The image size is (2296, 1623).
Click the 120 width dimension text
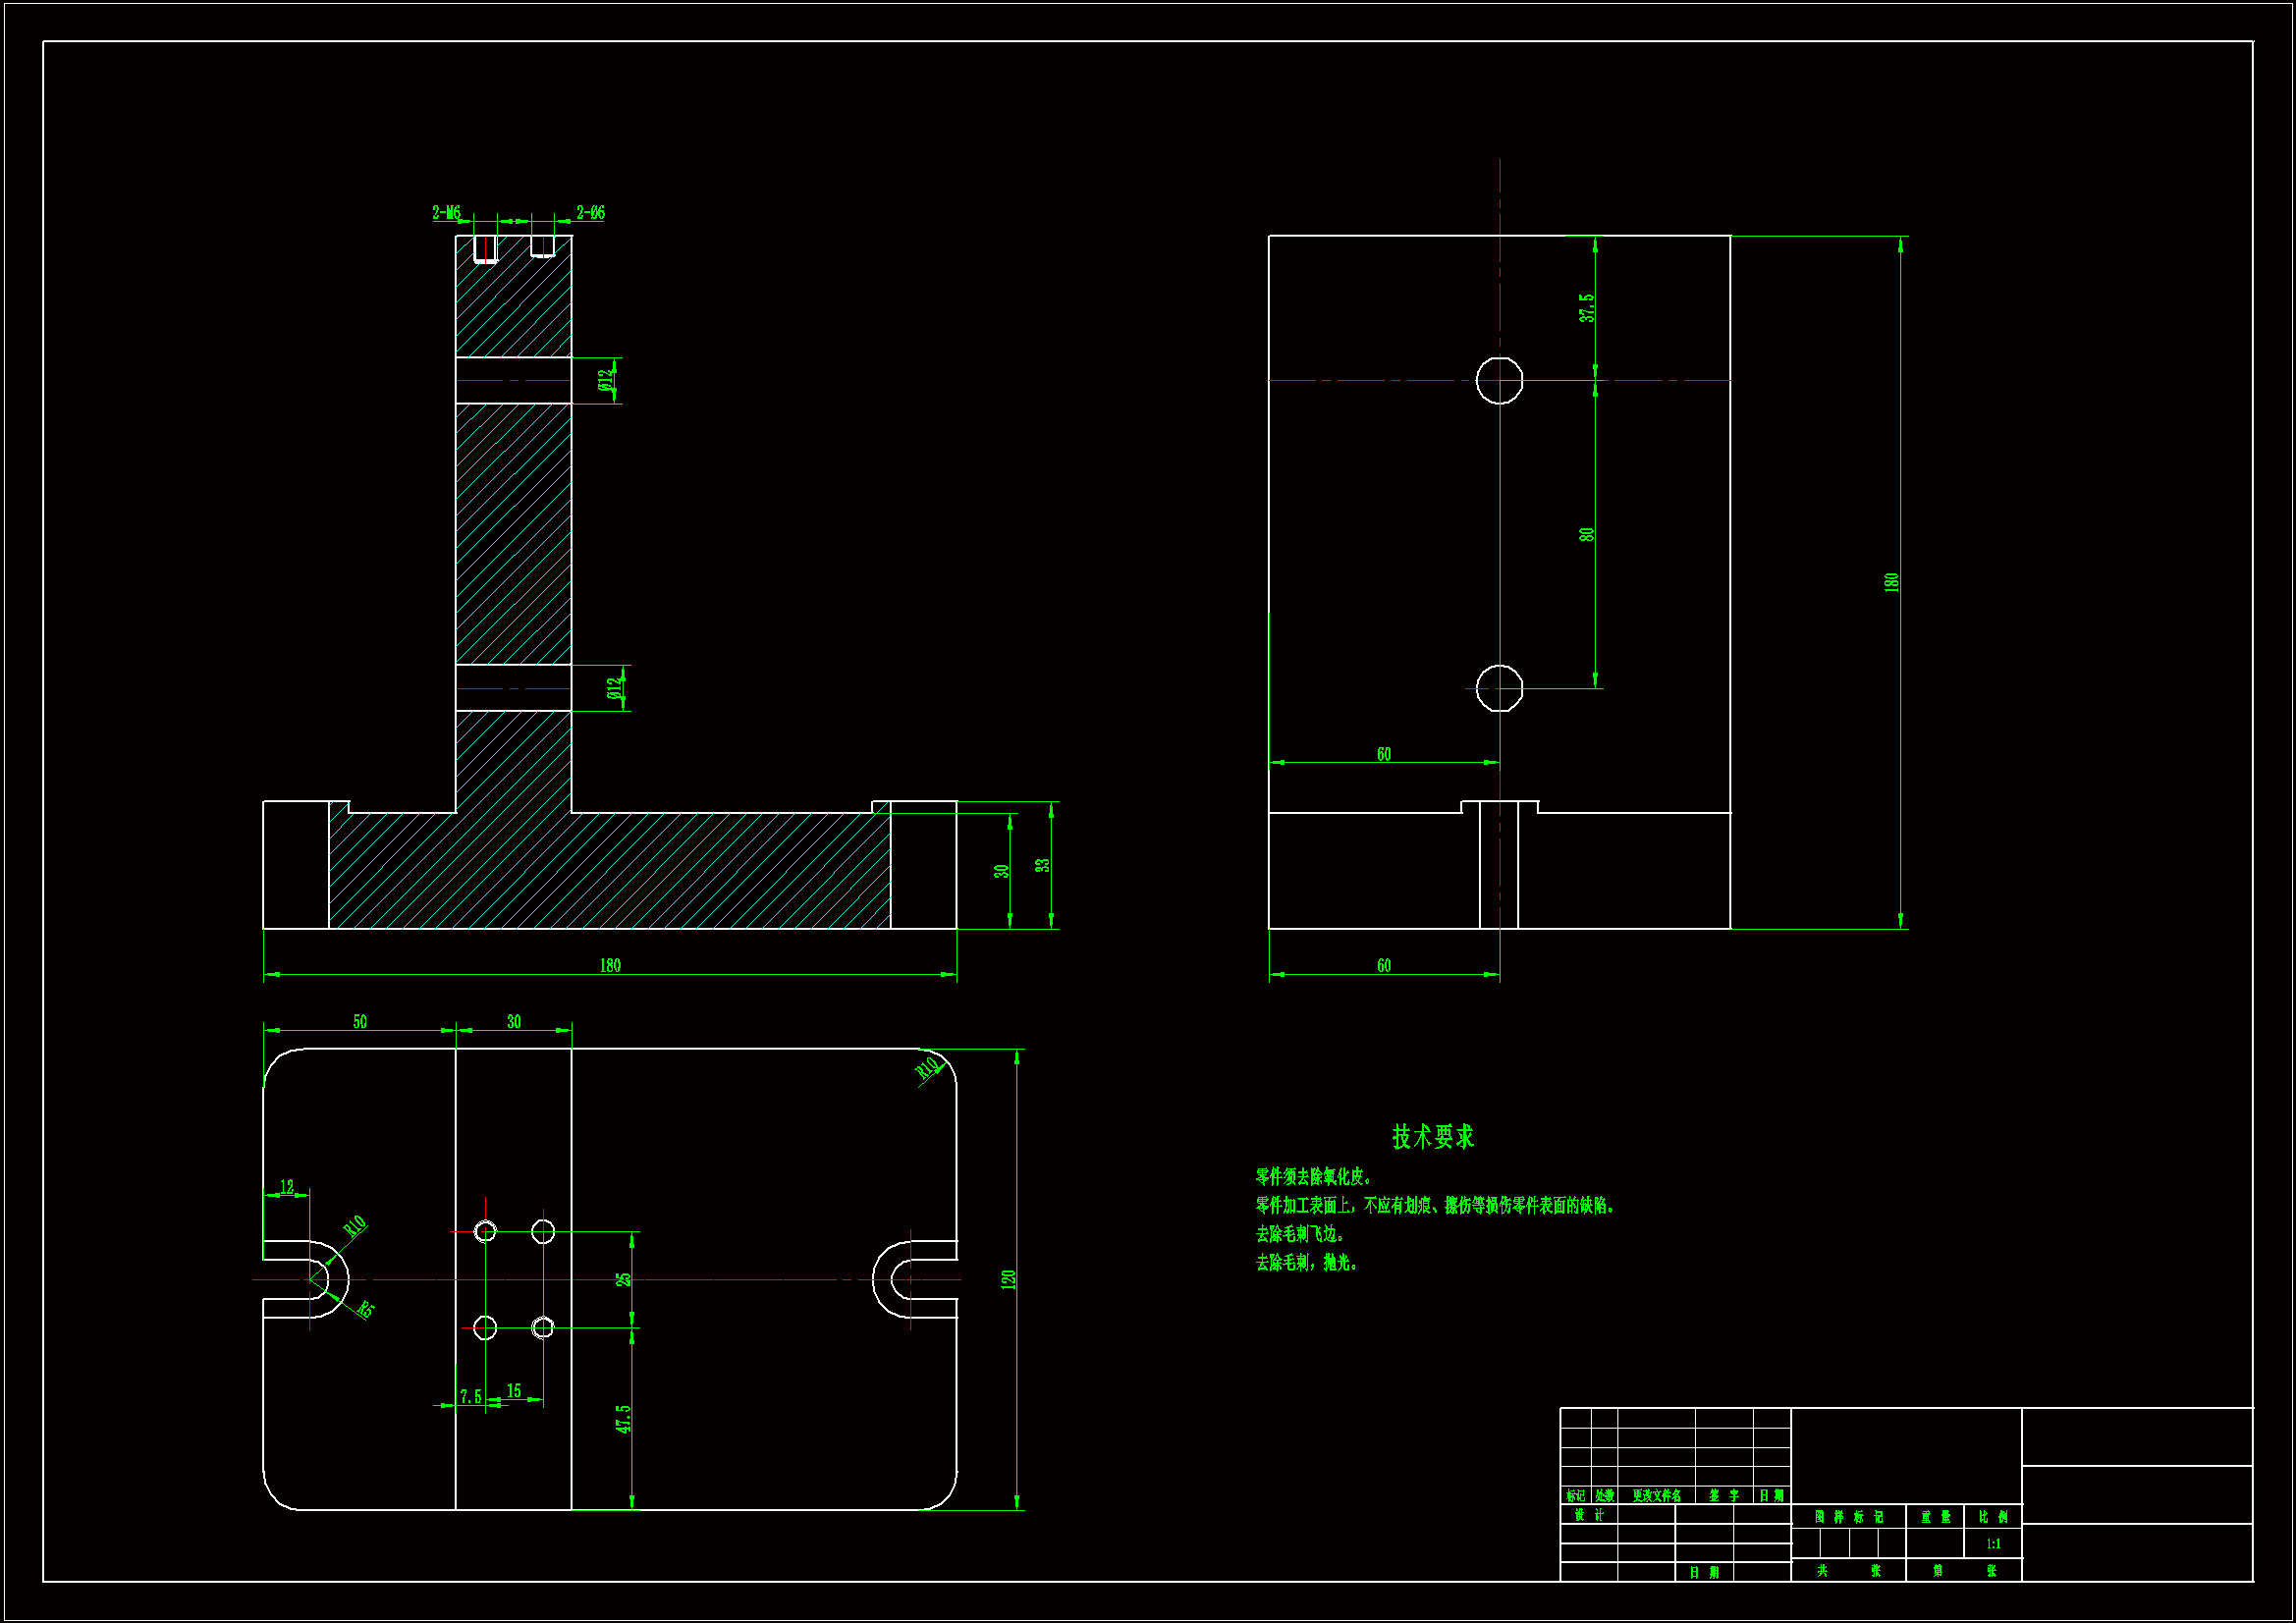(1008, 1279)
